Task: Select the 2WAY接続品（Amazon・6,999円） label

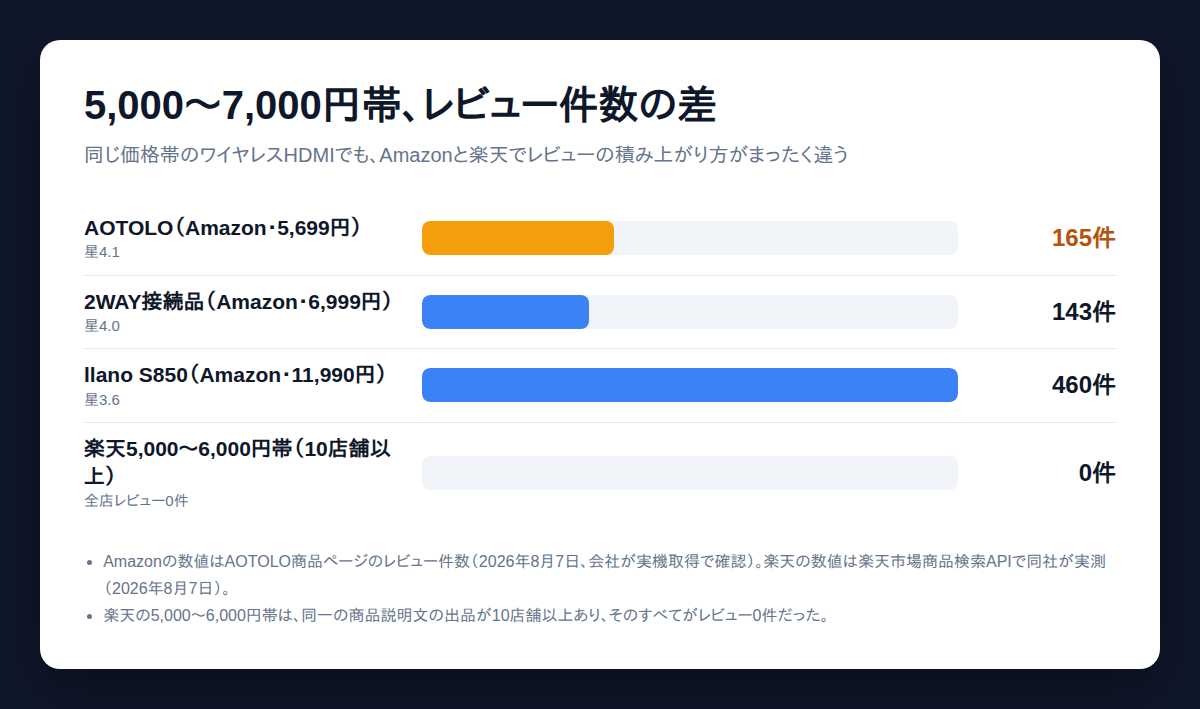Action: [238, 301]
